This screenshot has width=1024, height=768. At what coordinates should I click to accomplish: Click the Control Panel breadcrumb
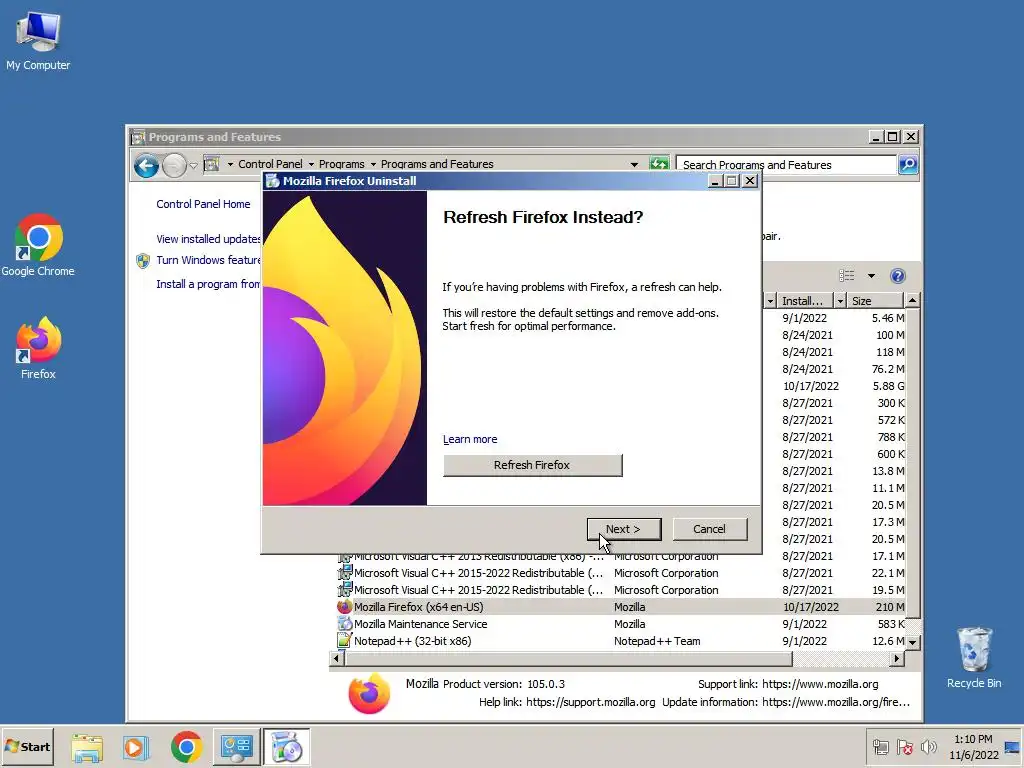[x=270, y=164]
